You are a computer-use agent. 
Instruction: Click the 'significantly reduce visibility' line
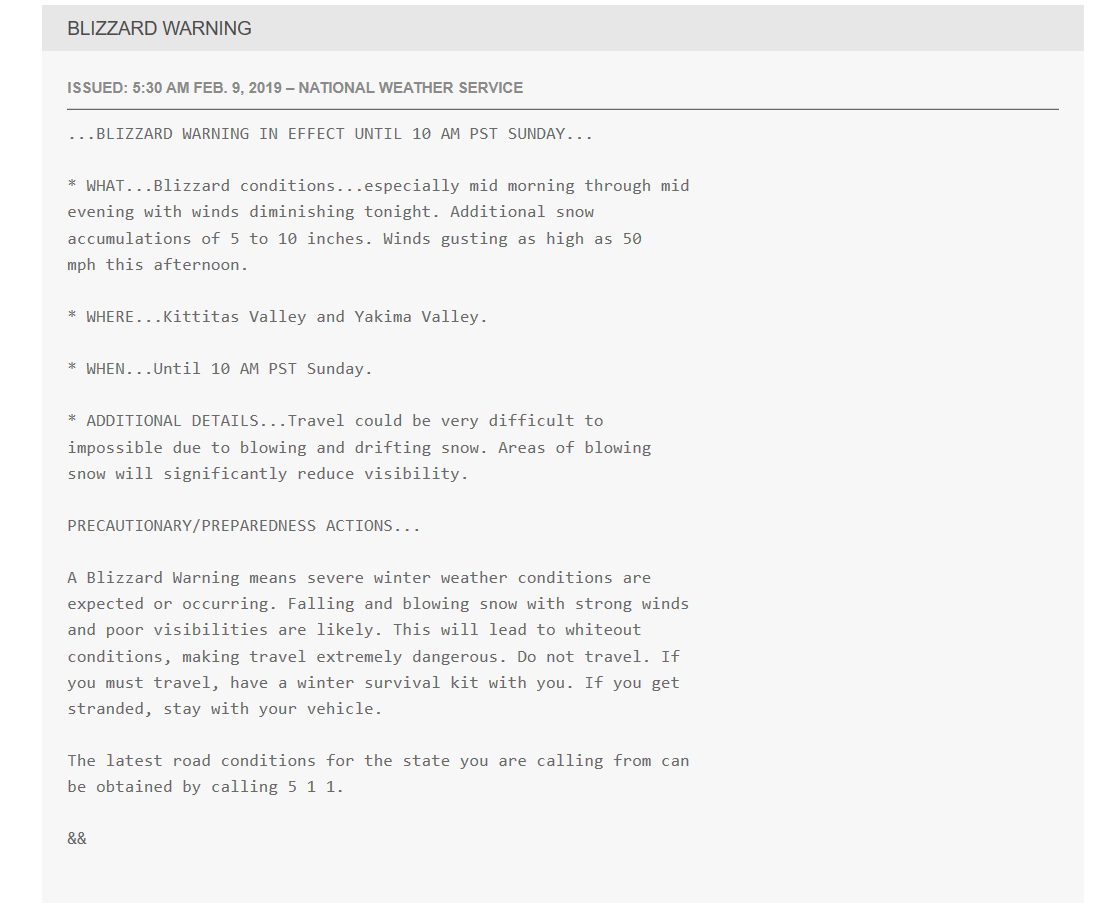[268, 474]
